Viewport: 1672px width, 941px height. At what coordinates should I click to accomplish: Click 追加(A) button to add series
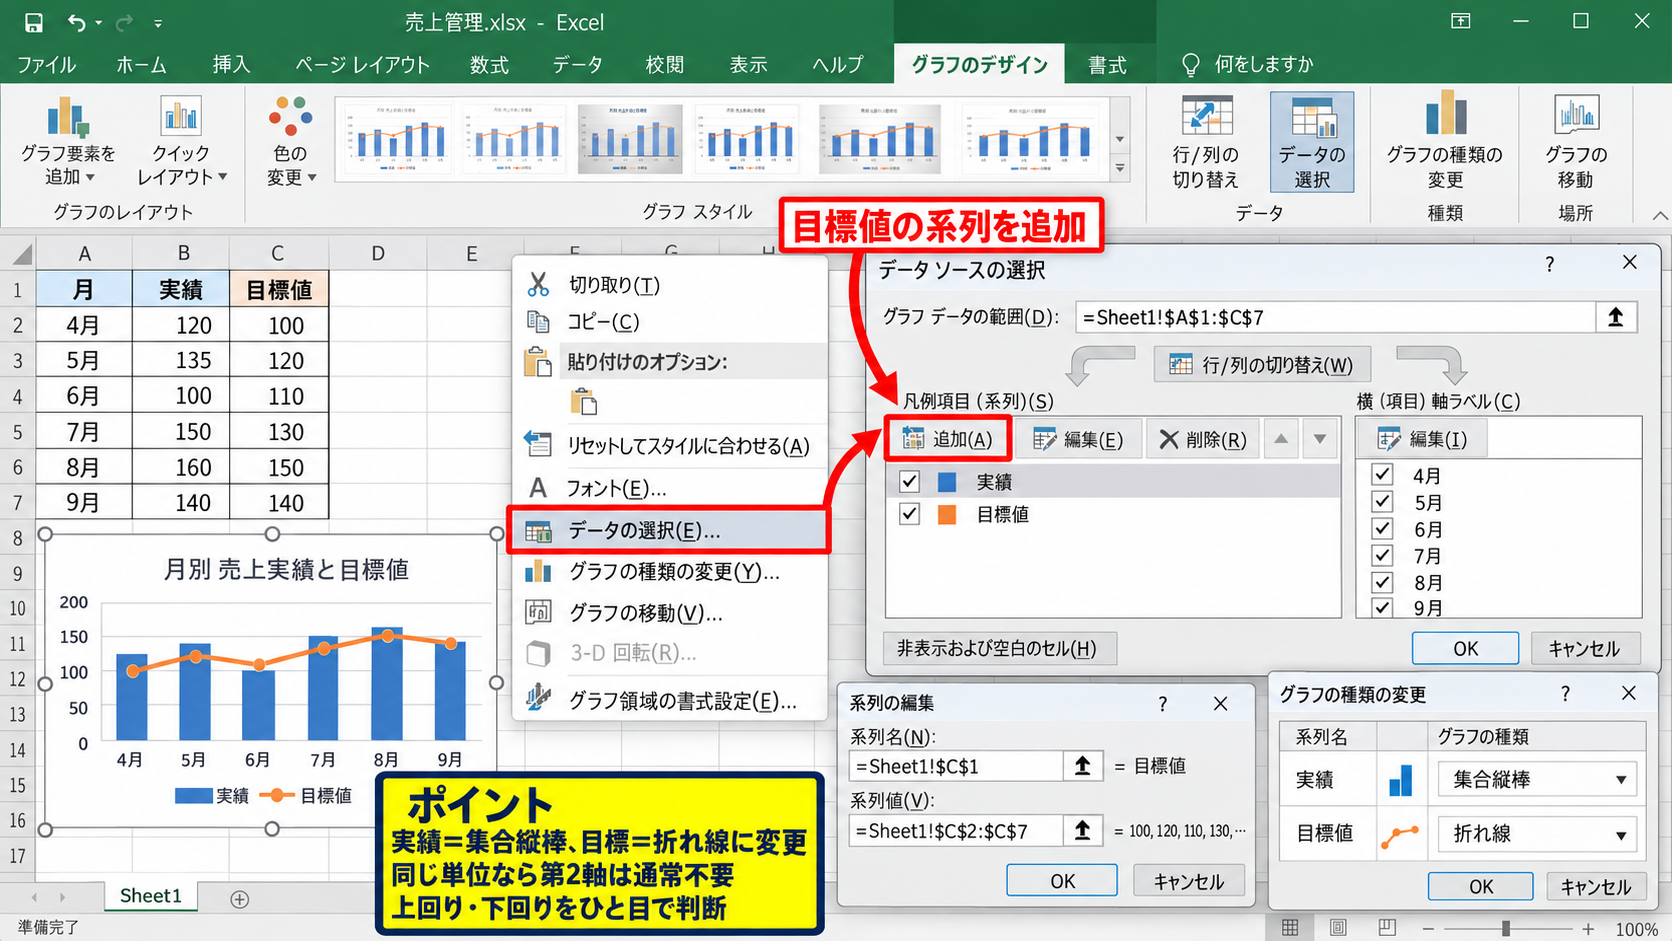[947, 439]
